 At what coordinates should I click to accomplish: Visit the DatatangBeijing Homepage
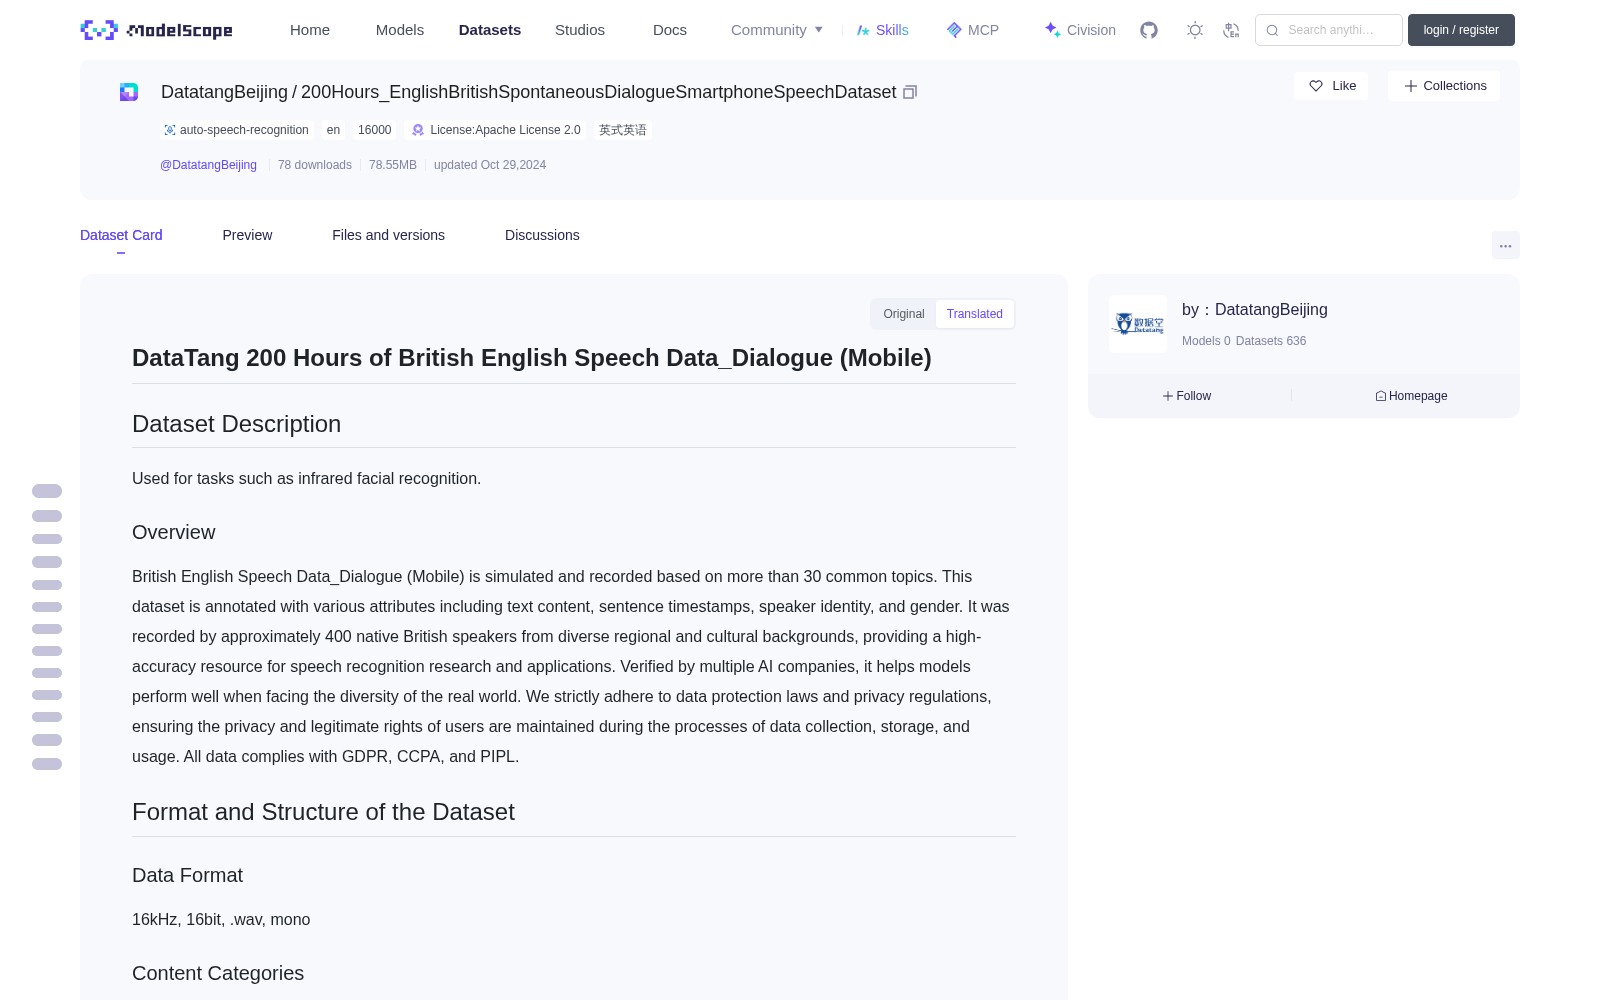coord(1411,396)
